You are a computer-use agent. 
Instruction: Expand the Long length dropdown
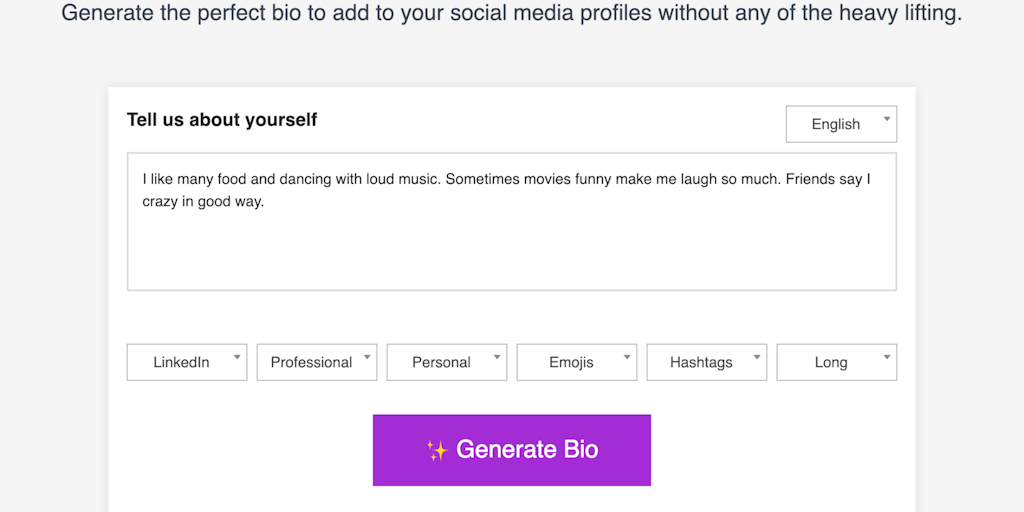pyautogui.click(x=831, y=362)
